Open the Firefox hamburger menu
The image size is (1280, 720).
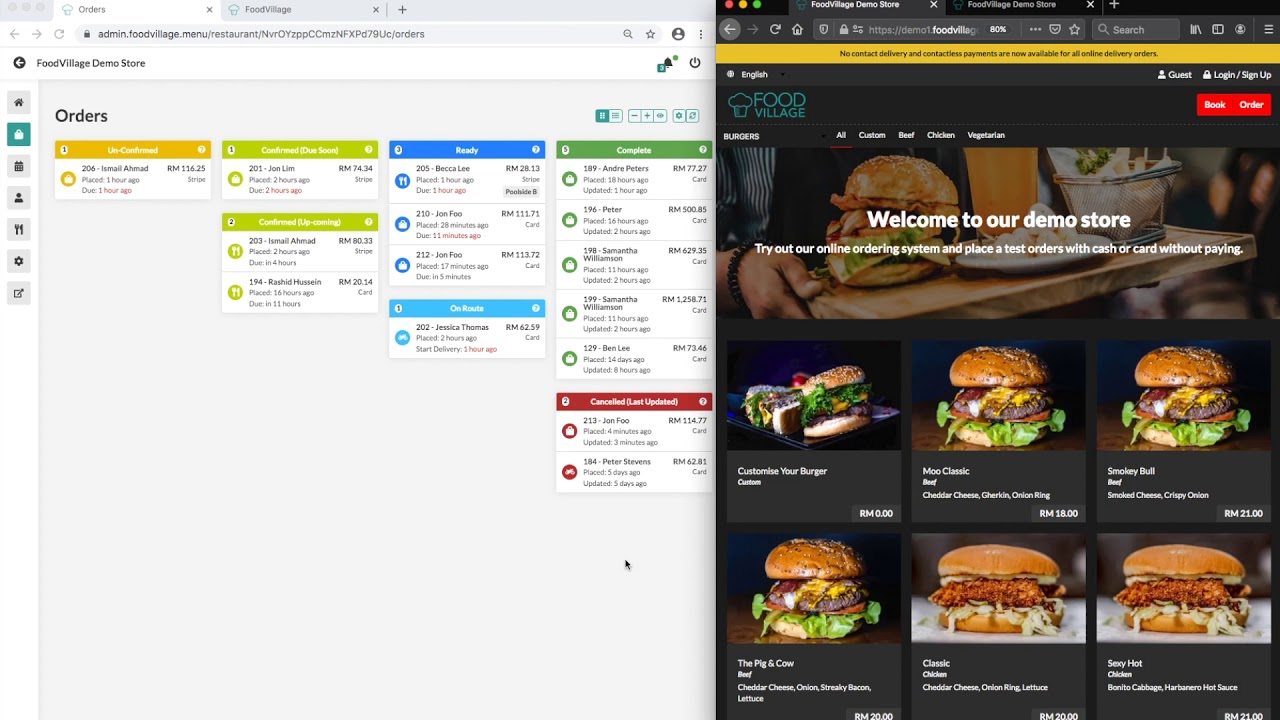(1268, 30)
